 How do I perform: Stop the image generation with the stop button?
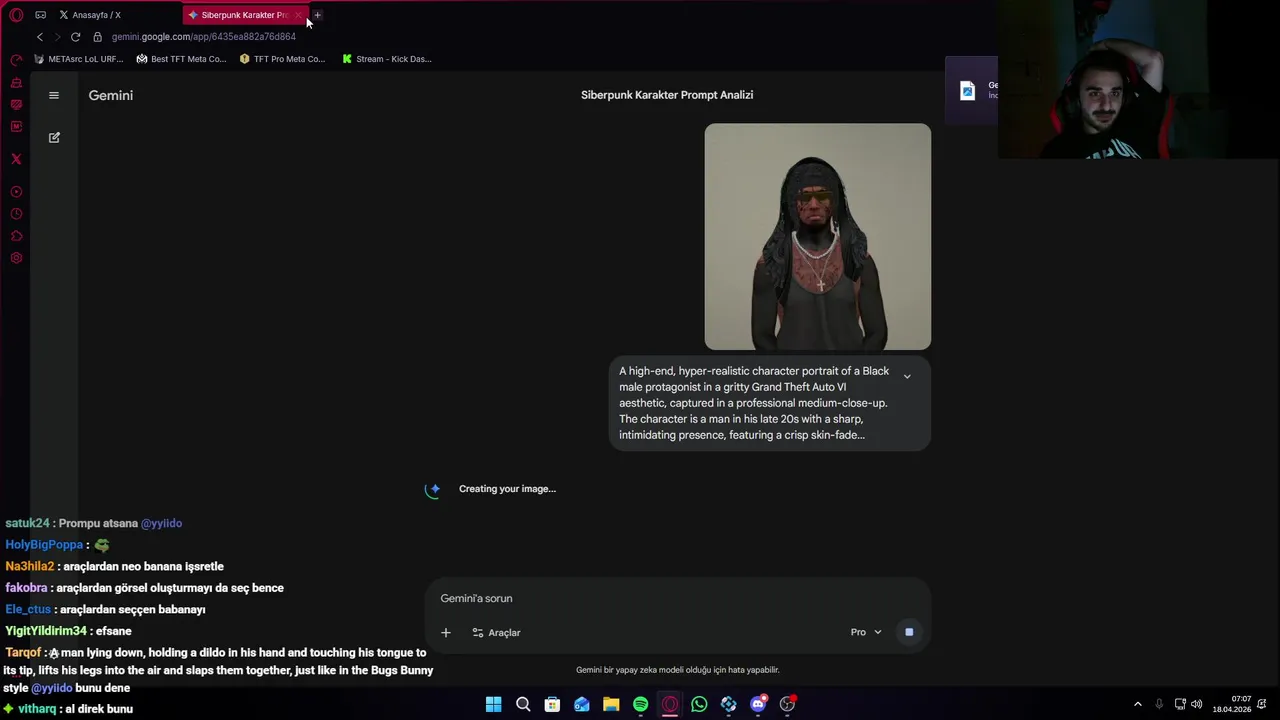(908, 632)
